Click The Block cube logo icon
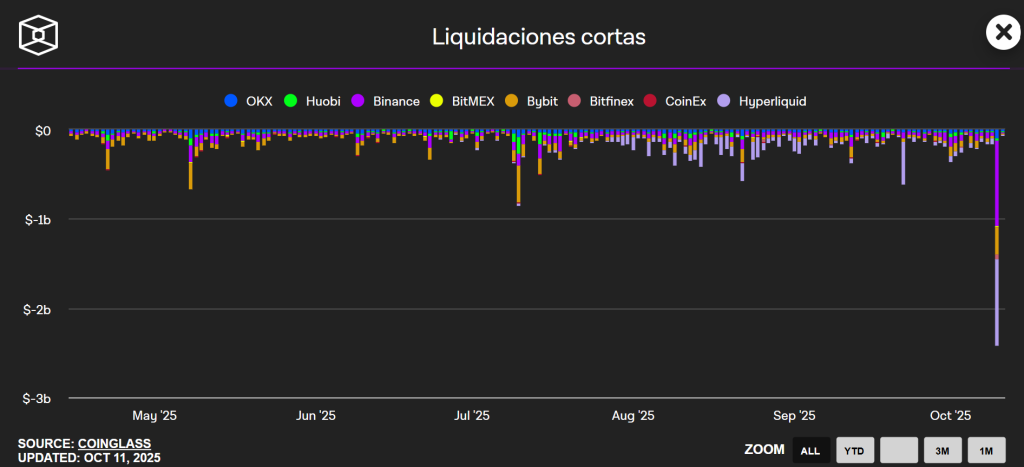Screen dimensions: 1024x467 pyautogui.click(x=39, y=35)
